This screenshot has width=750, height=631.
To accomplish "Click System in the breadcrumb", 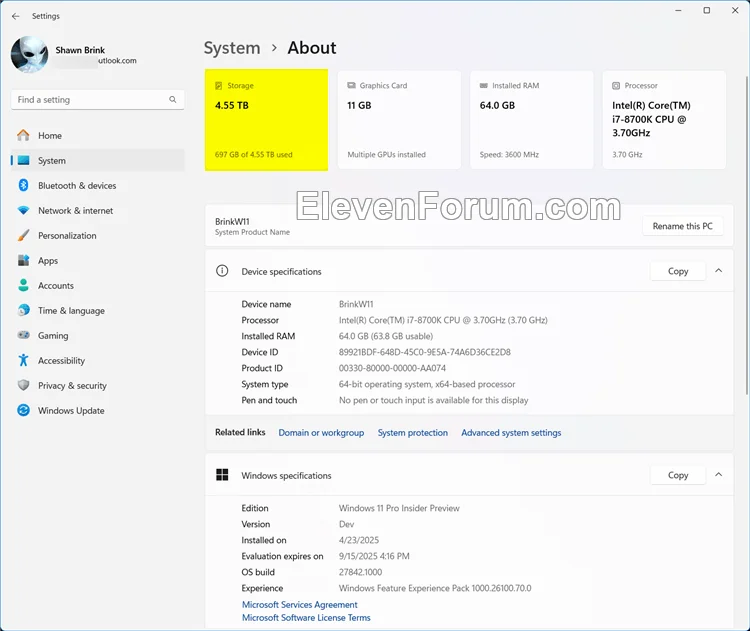I will [232, 48].
